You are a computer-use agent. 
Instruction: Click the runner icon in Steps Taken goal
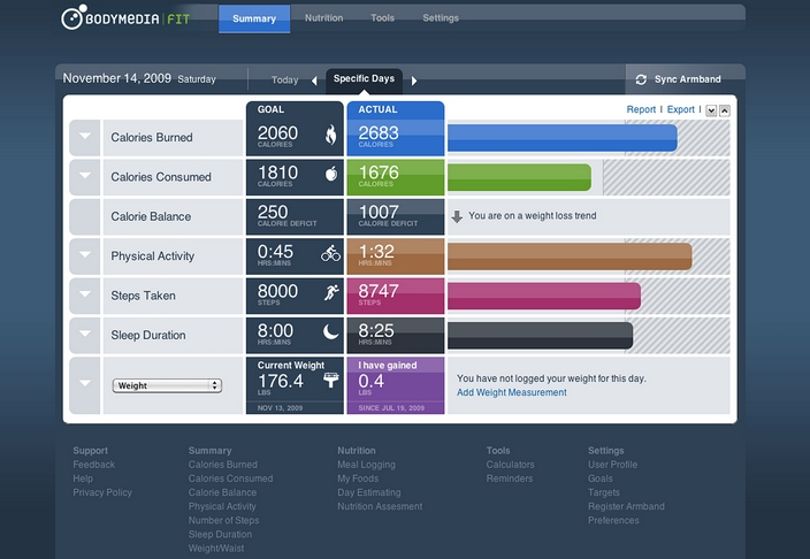331,292
